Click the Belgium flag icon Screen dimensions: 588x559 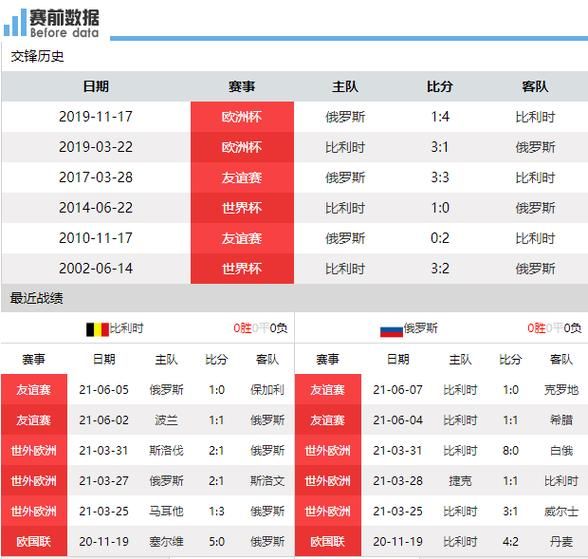(98, 330)
